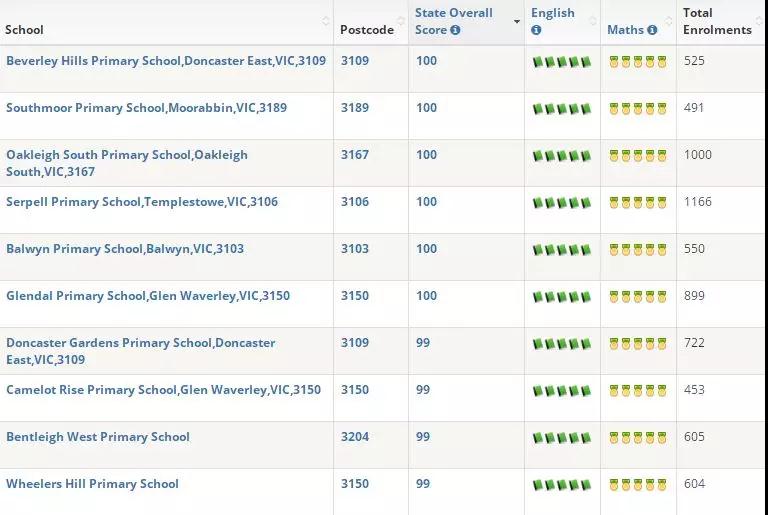Click Maths medal rating for Southmoor Primary School
This screenshot has width=768, height=515.
click(638, 109)
